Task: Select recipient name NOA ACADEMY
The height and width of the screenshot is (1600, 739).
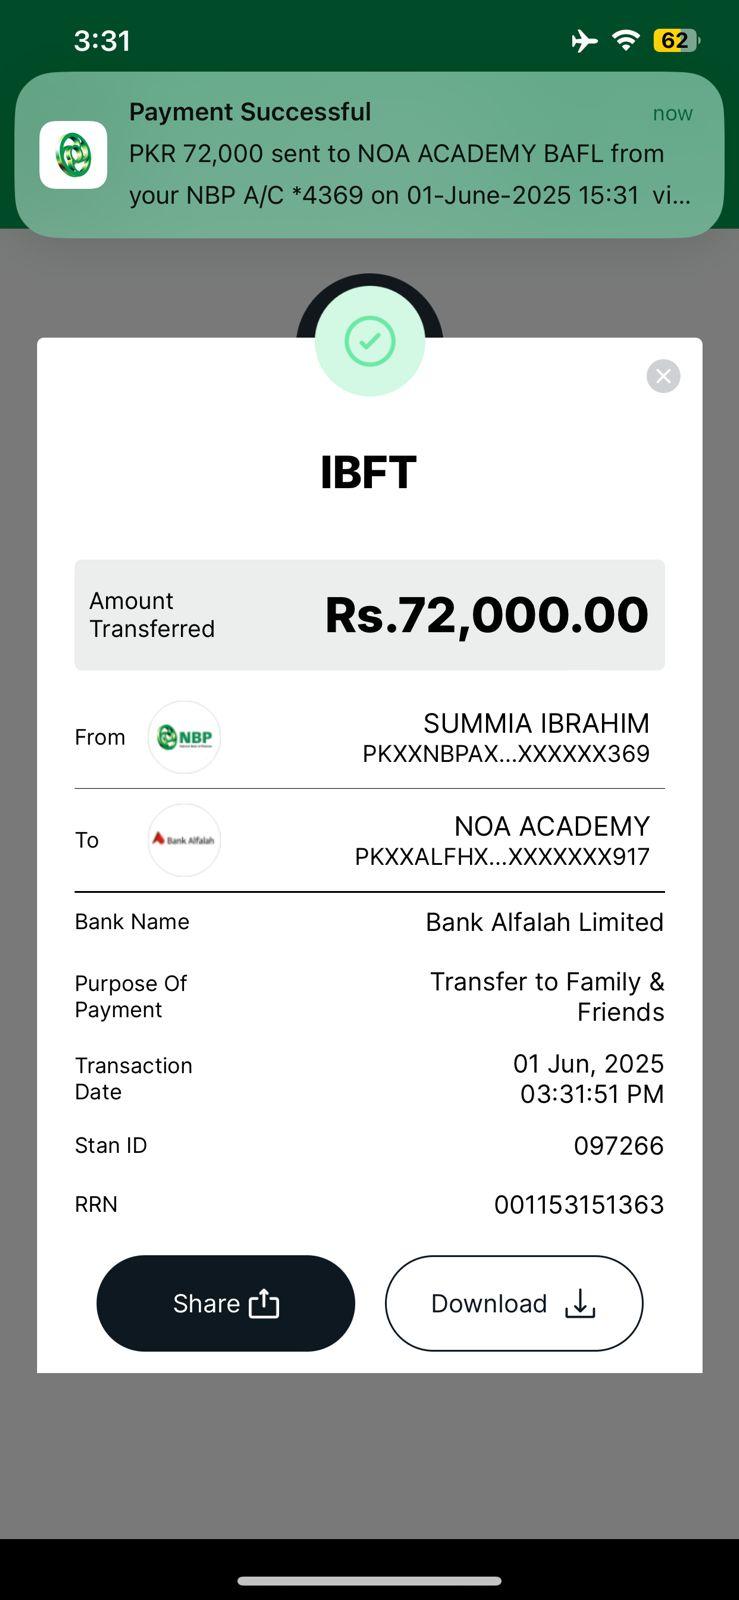Action: coord(551,826)
